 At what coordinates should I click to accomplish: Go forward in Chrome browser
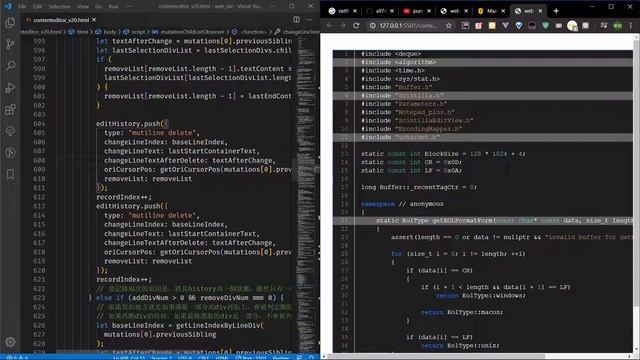click(x=343, y=25)
